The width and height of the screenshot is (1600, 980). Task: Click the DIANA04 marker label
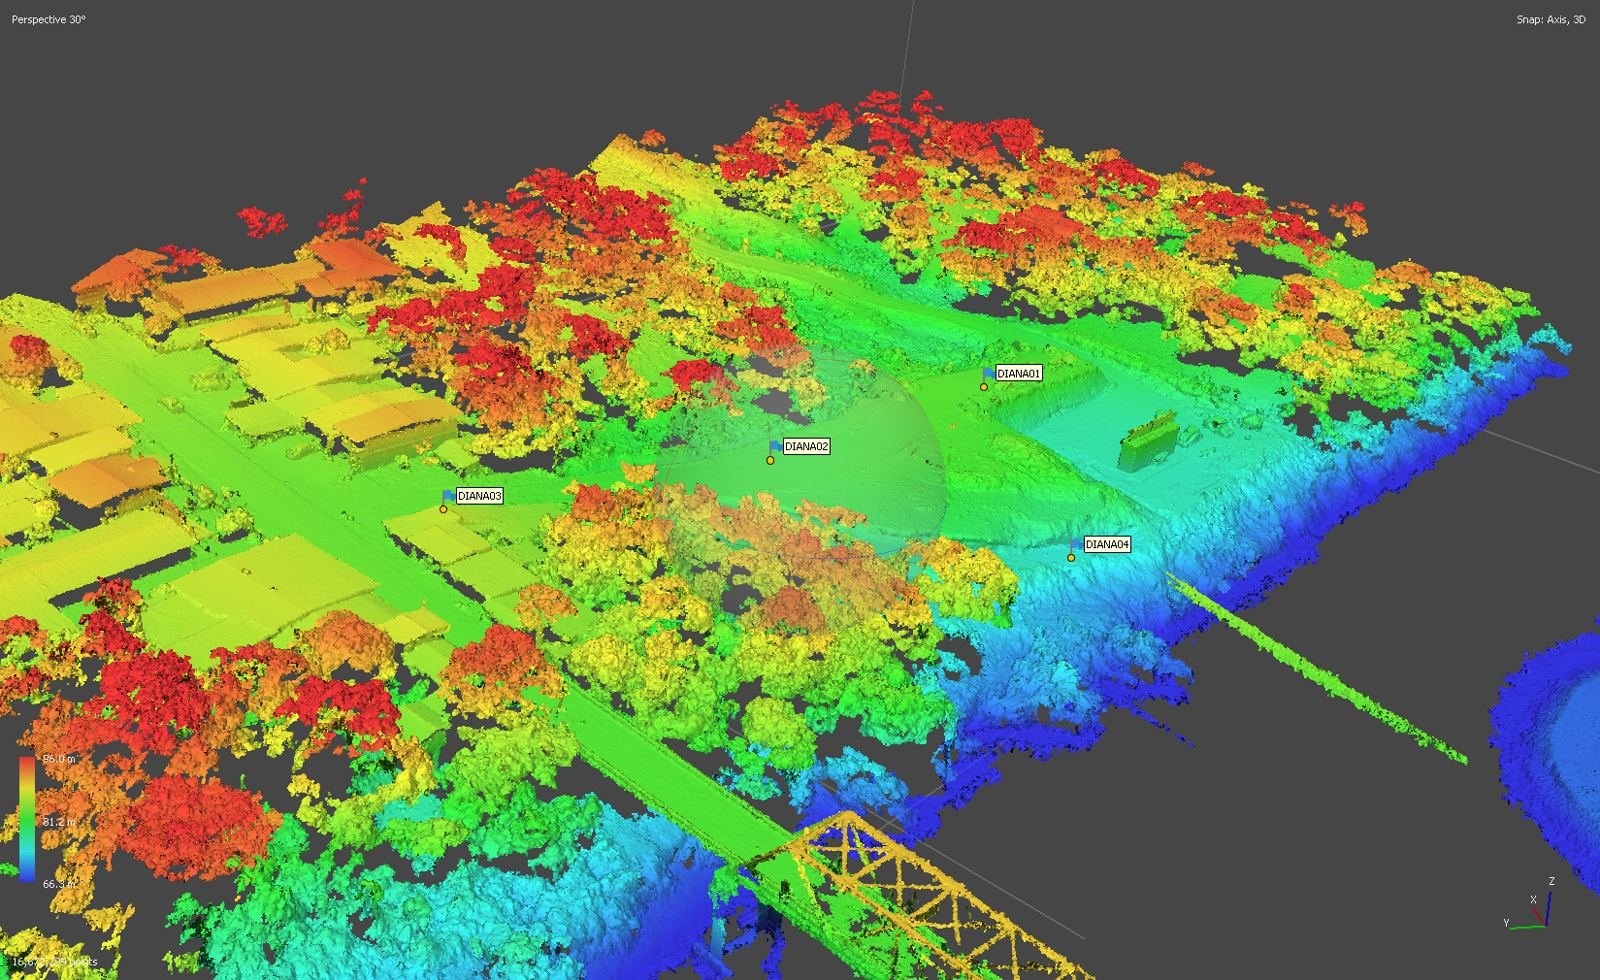[x=1107, y=544]
